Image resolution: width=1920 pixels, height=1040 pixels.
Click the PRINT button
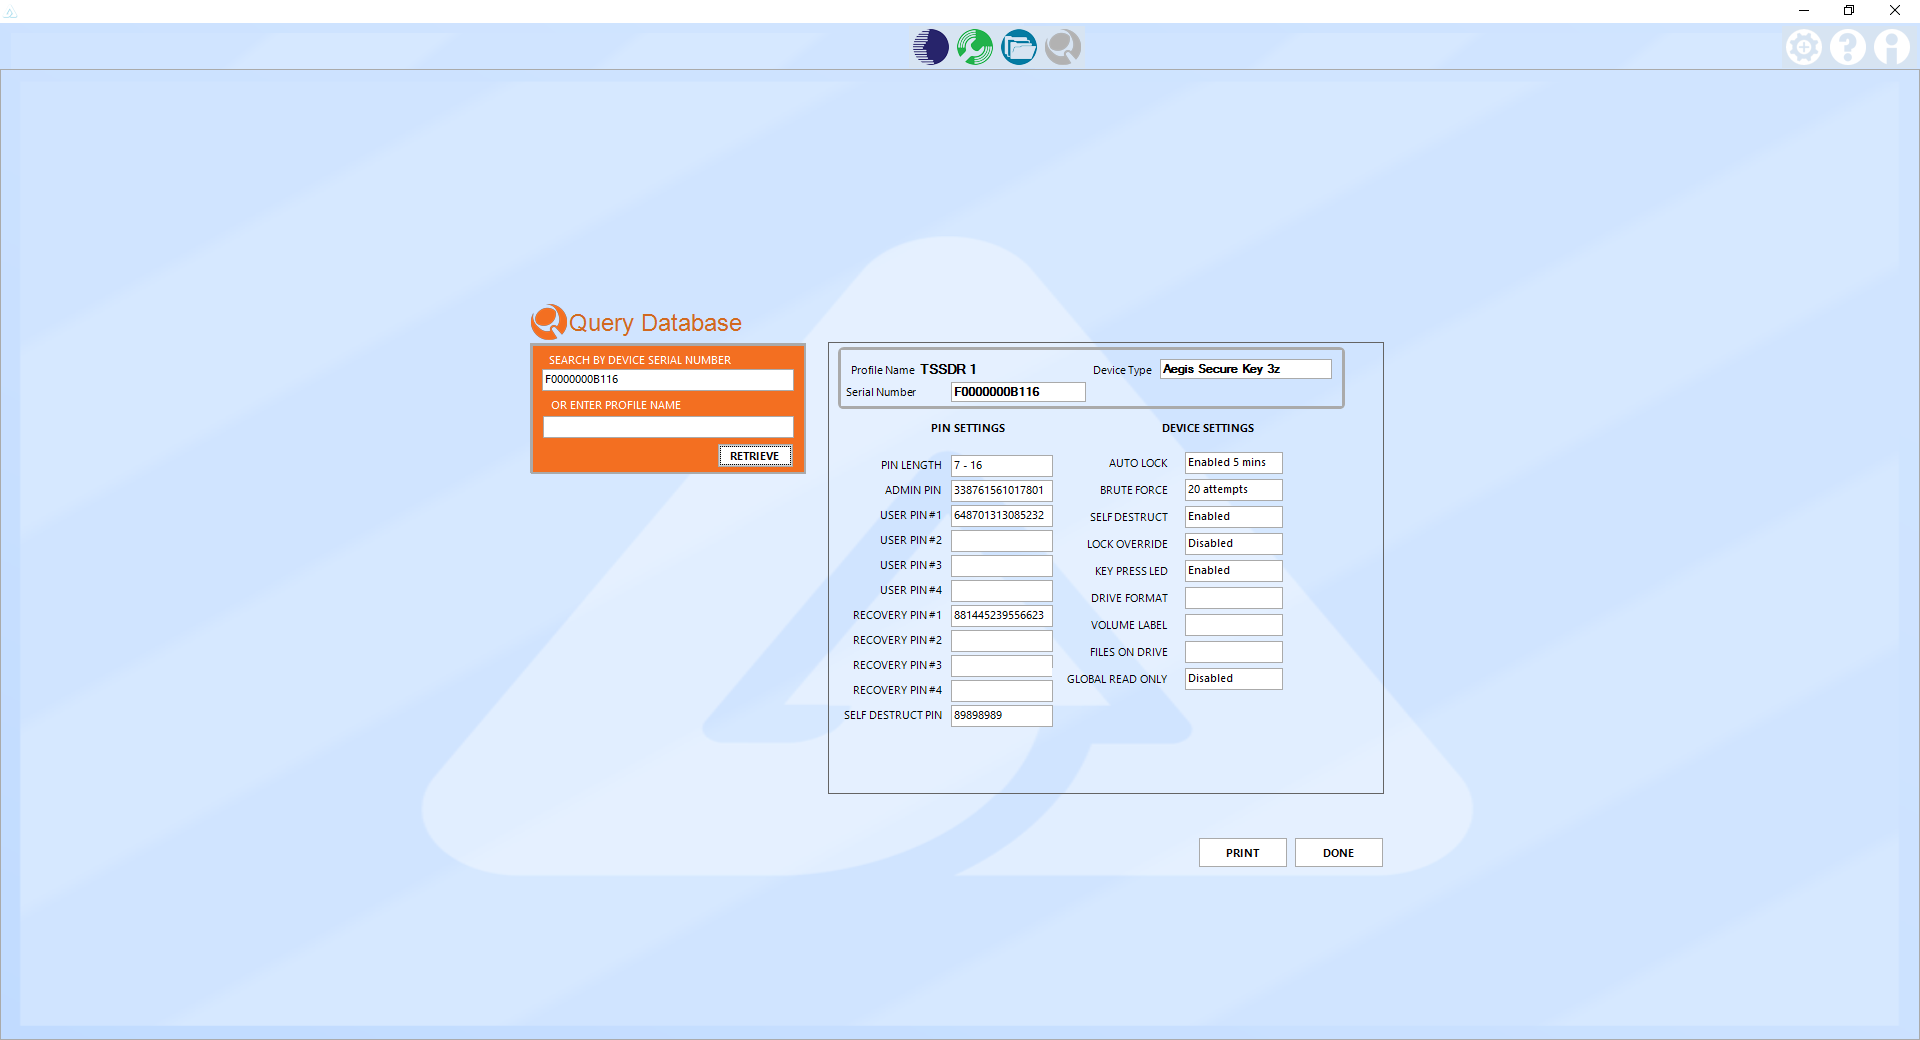point(1242,853)
